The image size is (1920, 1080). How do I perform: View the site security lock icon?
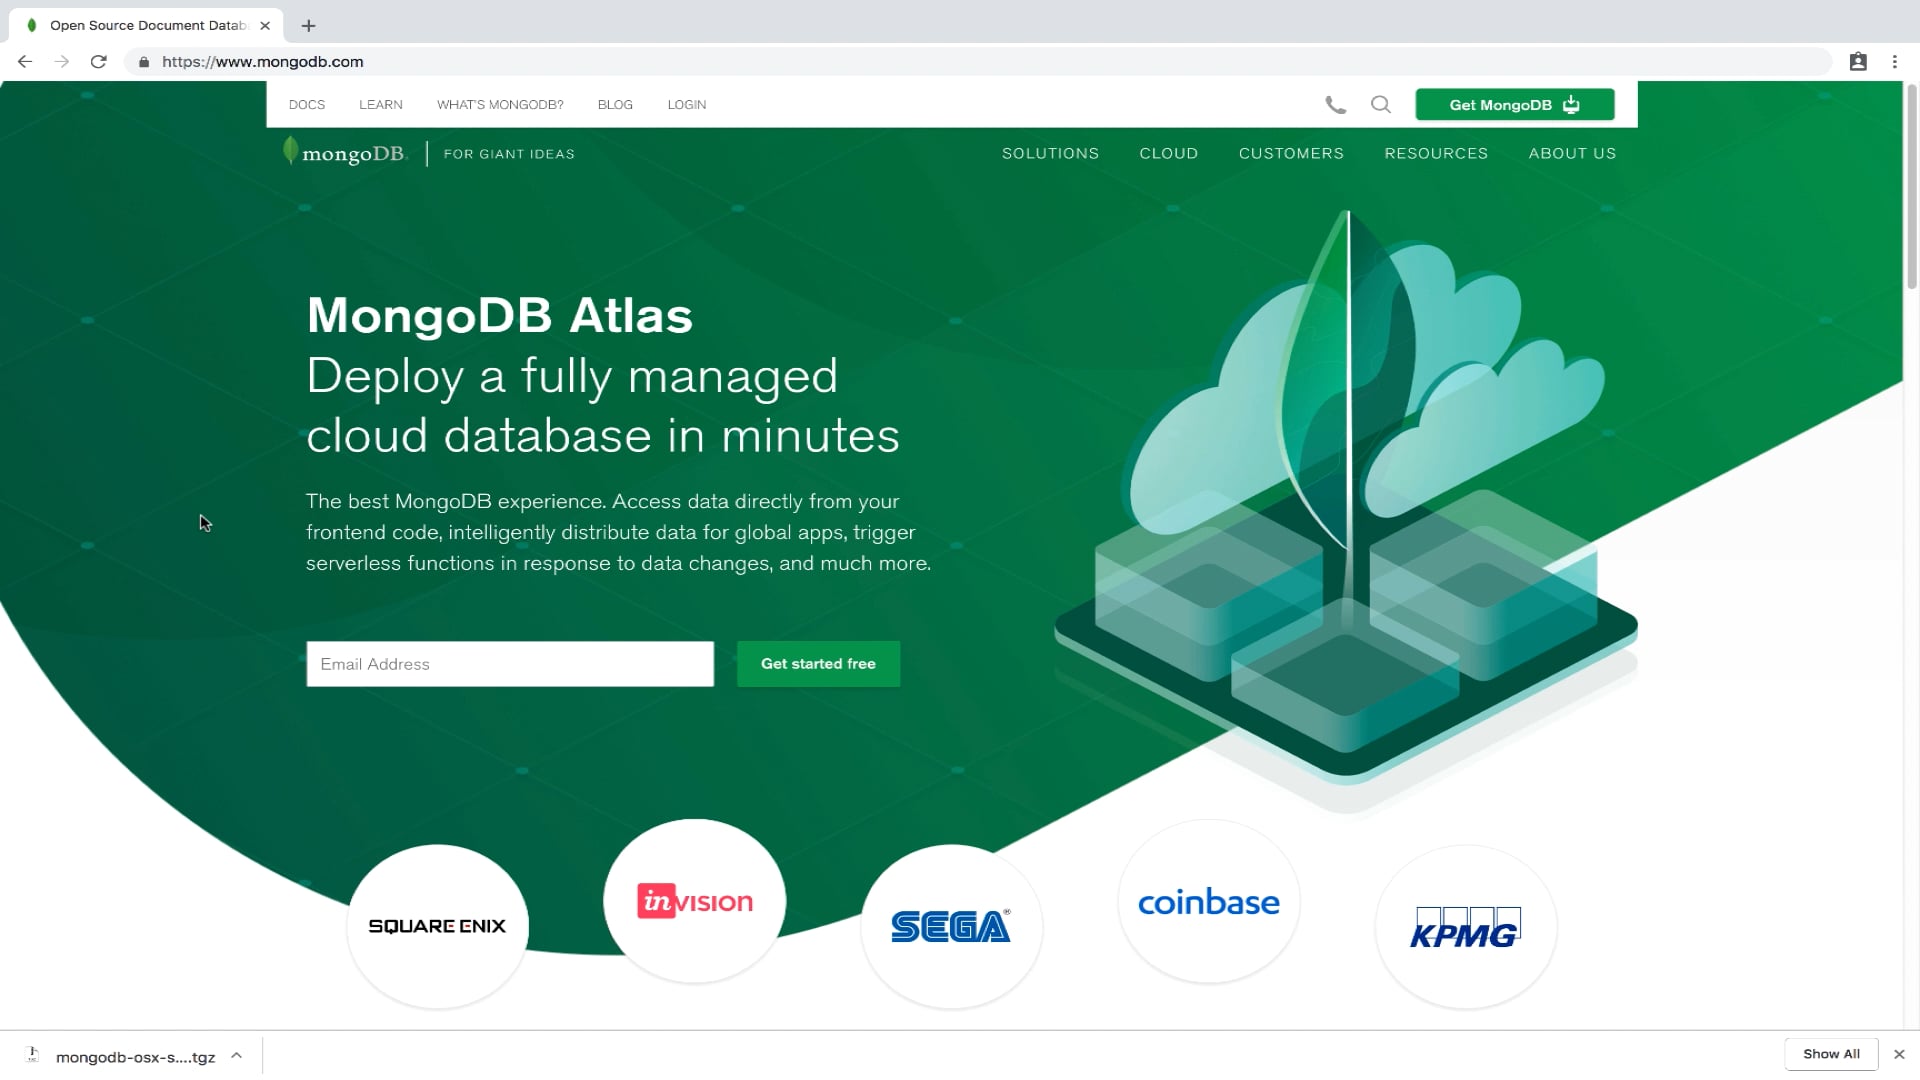pos(144,62)
